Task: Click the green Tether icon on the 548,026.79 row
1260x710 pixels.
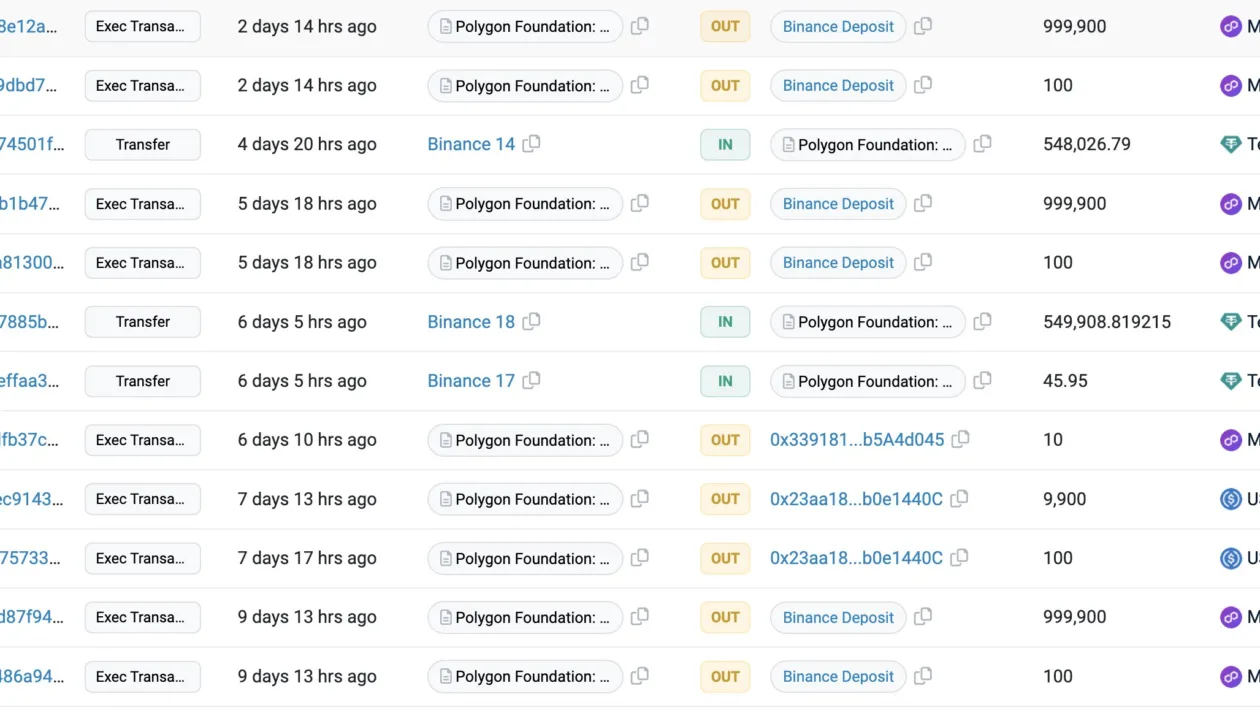Action: [x=1231, y=144]
